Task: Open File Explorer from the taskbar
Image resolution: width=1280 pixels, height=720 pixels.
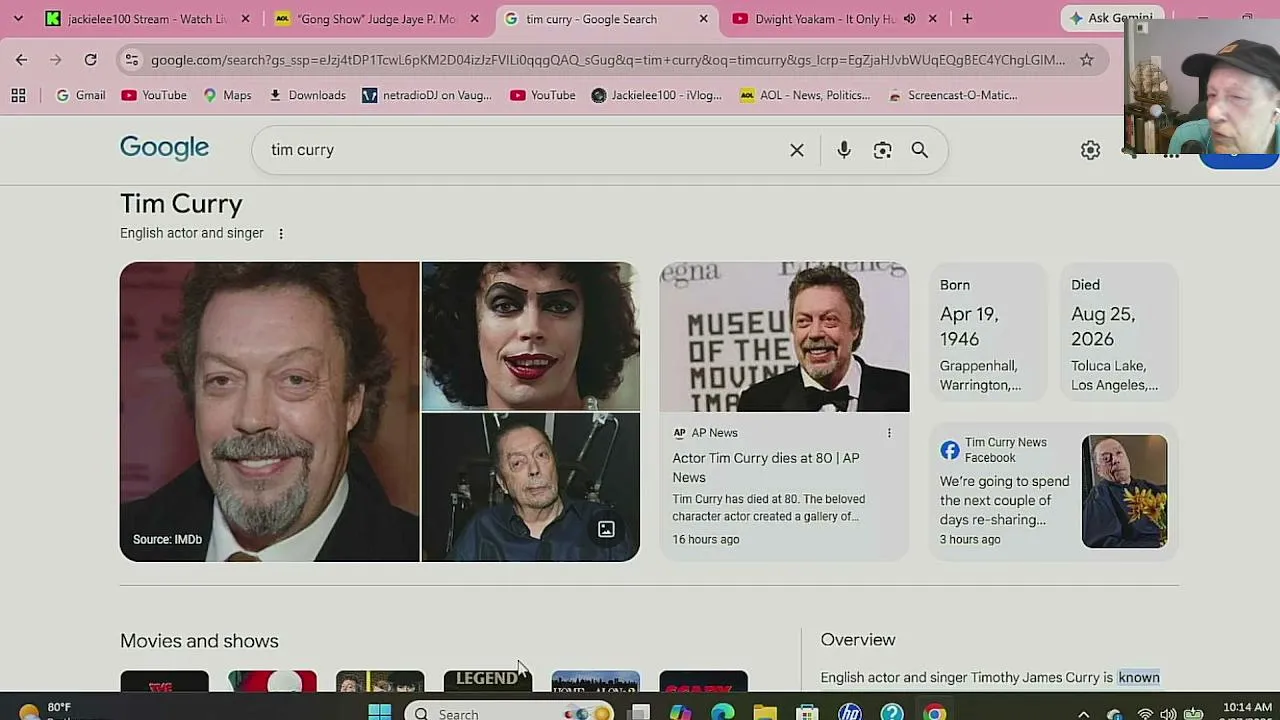Action: coord(765,713)
